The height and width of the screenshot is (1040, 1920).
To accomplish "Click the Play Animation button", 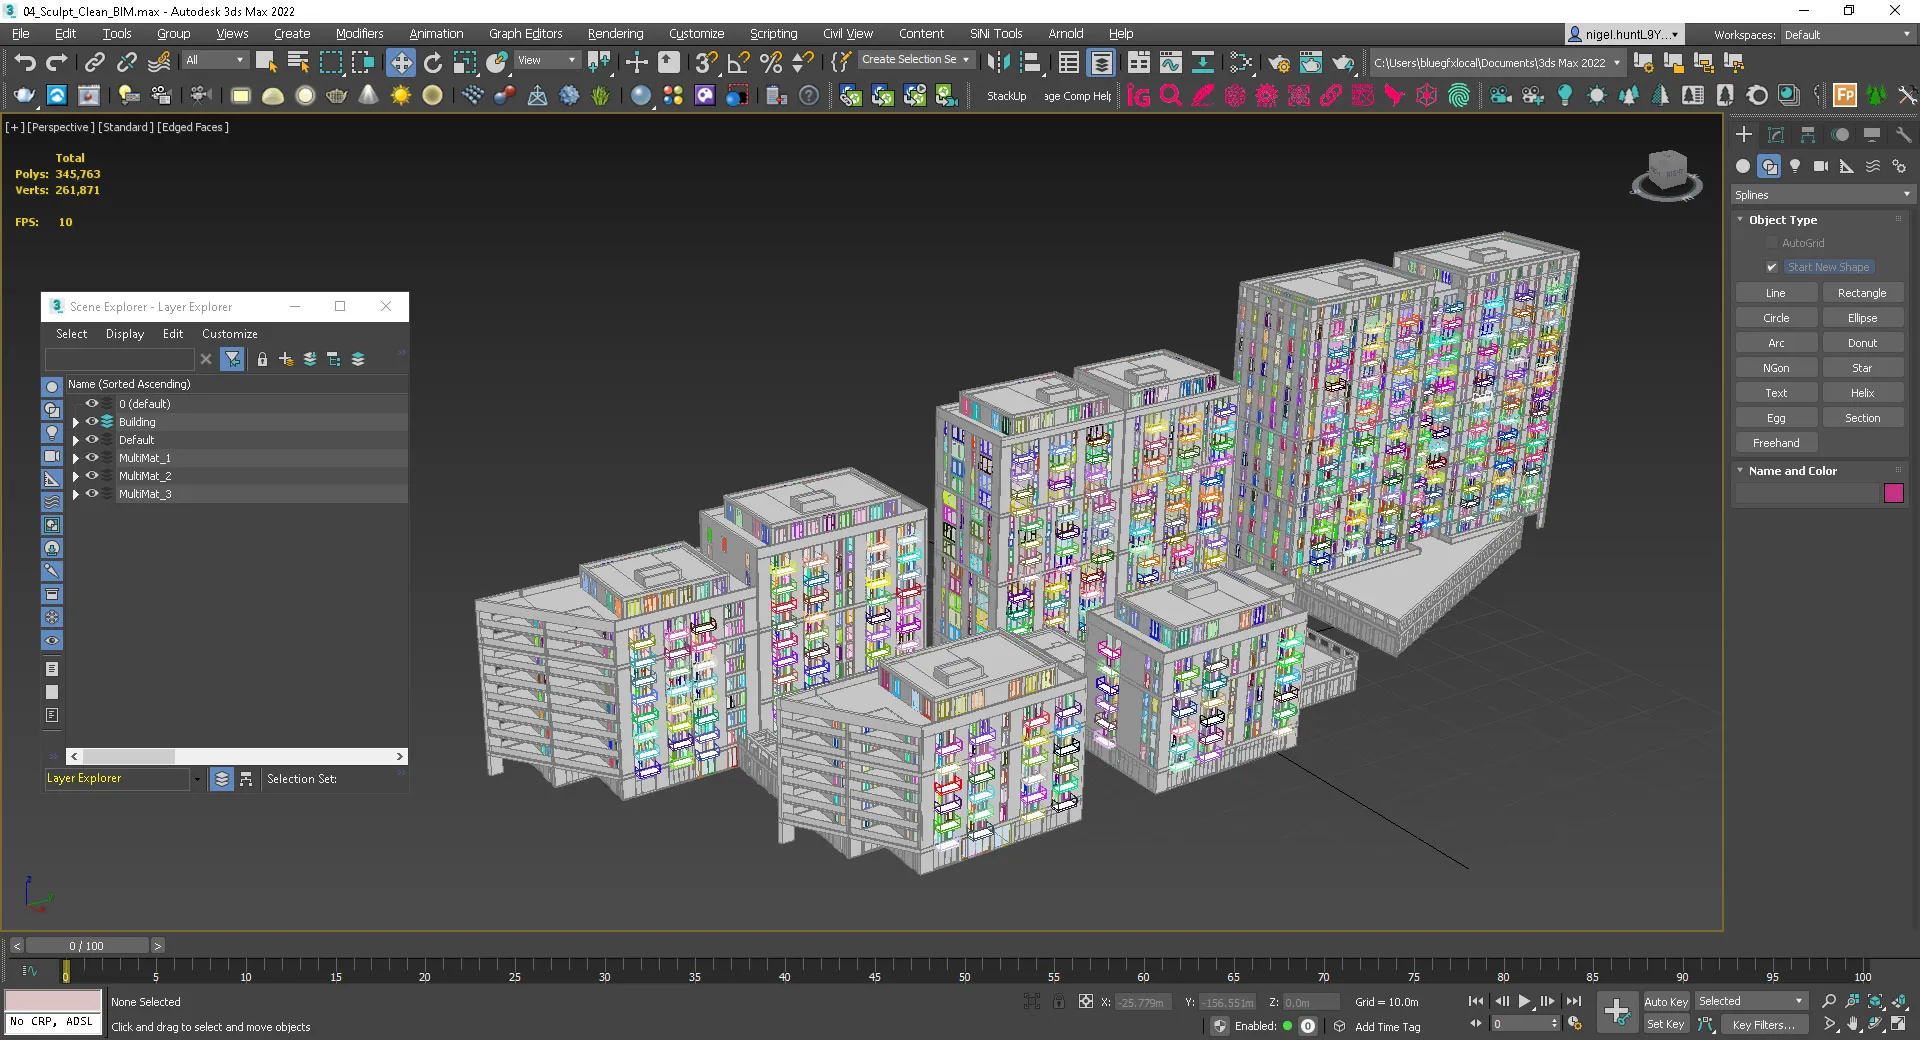I will coord(1524,1001).
